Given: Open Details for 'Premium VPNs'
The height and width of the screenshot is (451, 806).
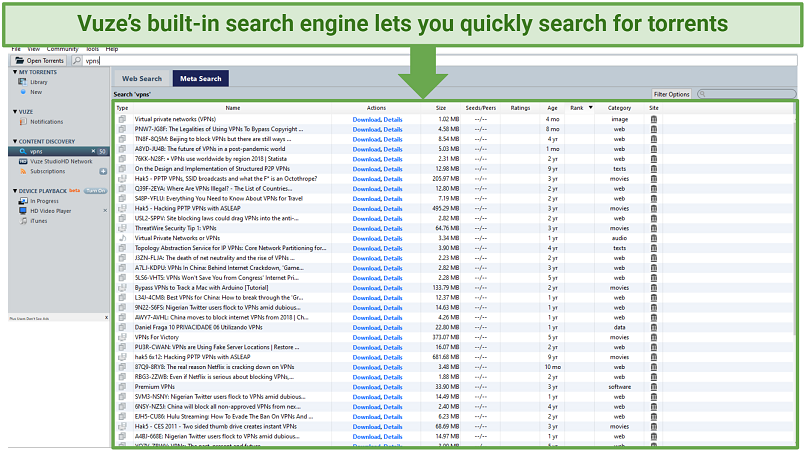Looking at the screenshot, I should [393, 387].
